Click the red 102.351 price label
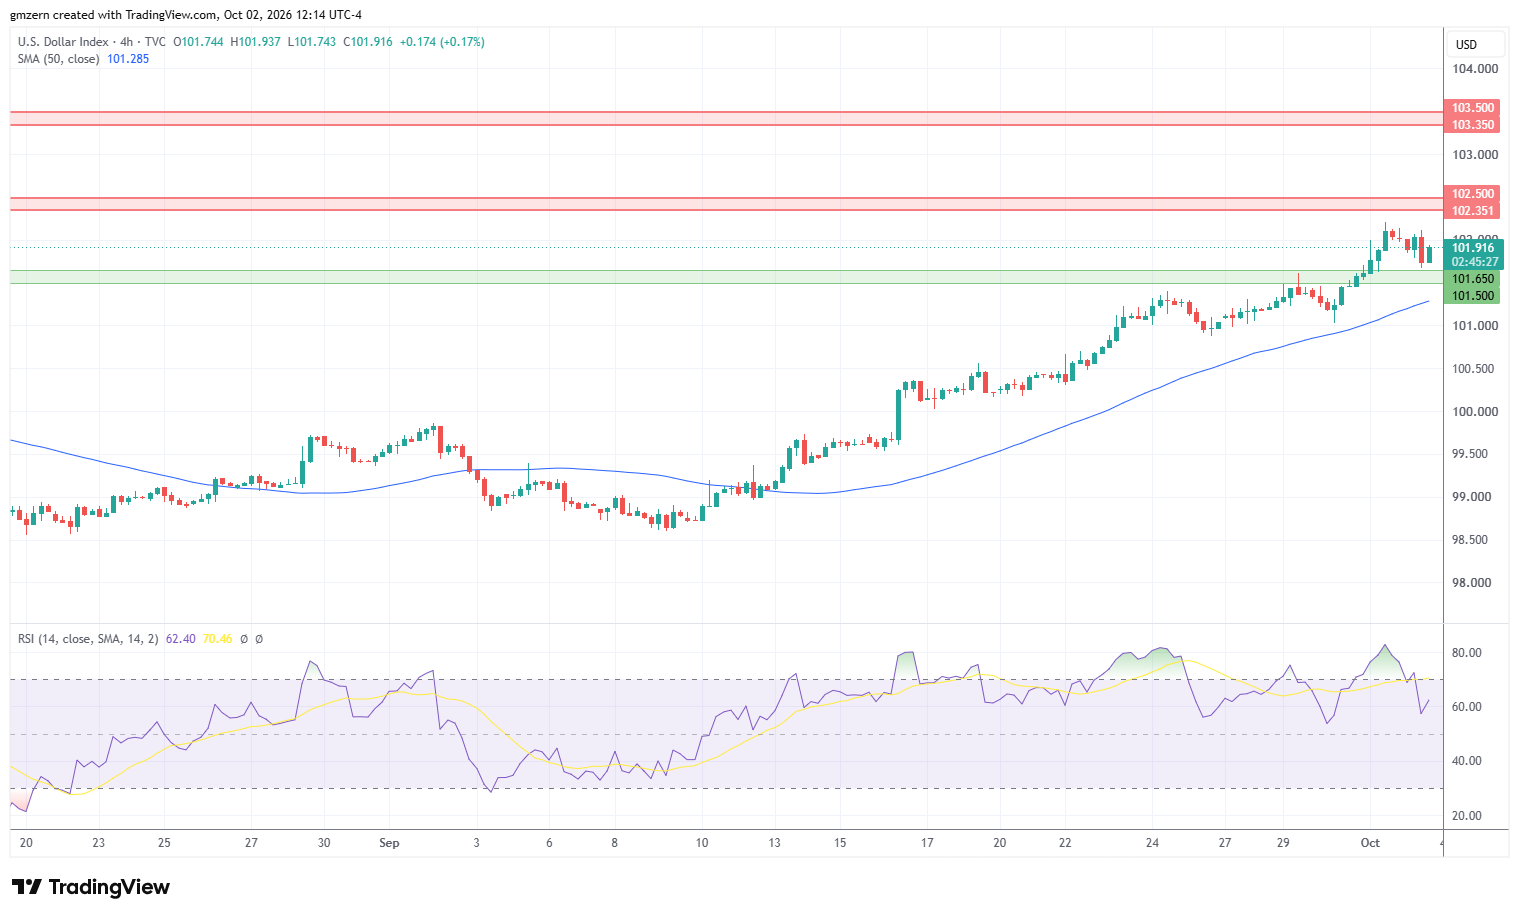The height and width of the screenshot is (917, 1519). click(1473, 211)
